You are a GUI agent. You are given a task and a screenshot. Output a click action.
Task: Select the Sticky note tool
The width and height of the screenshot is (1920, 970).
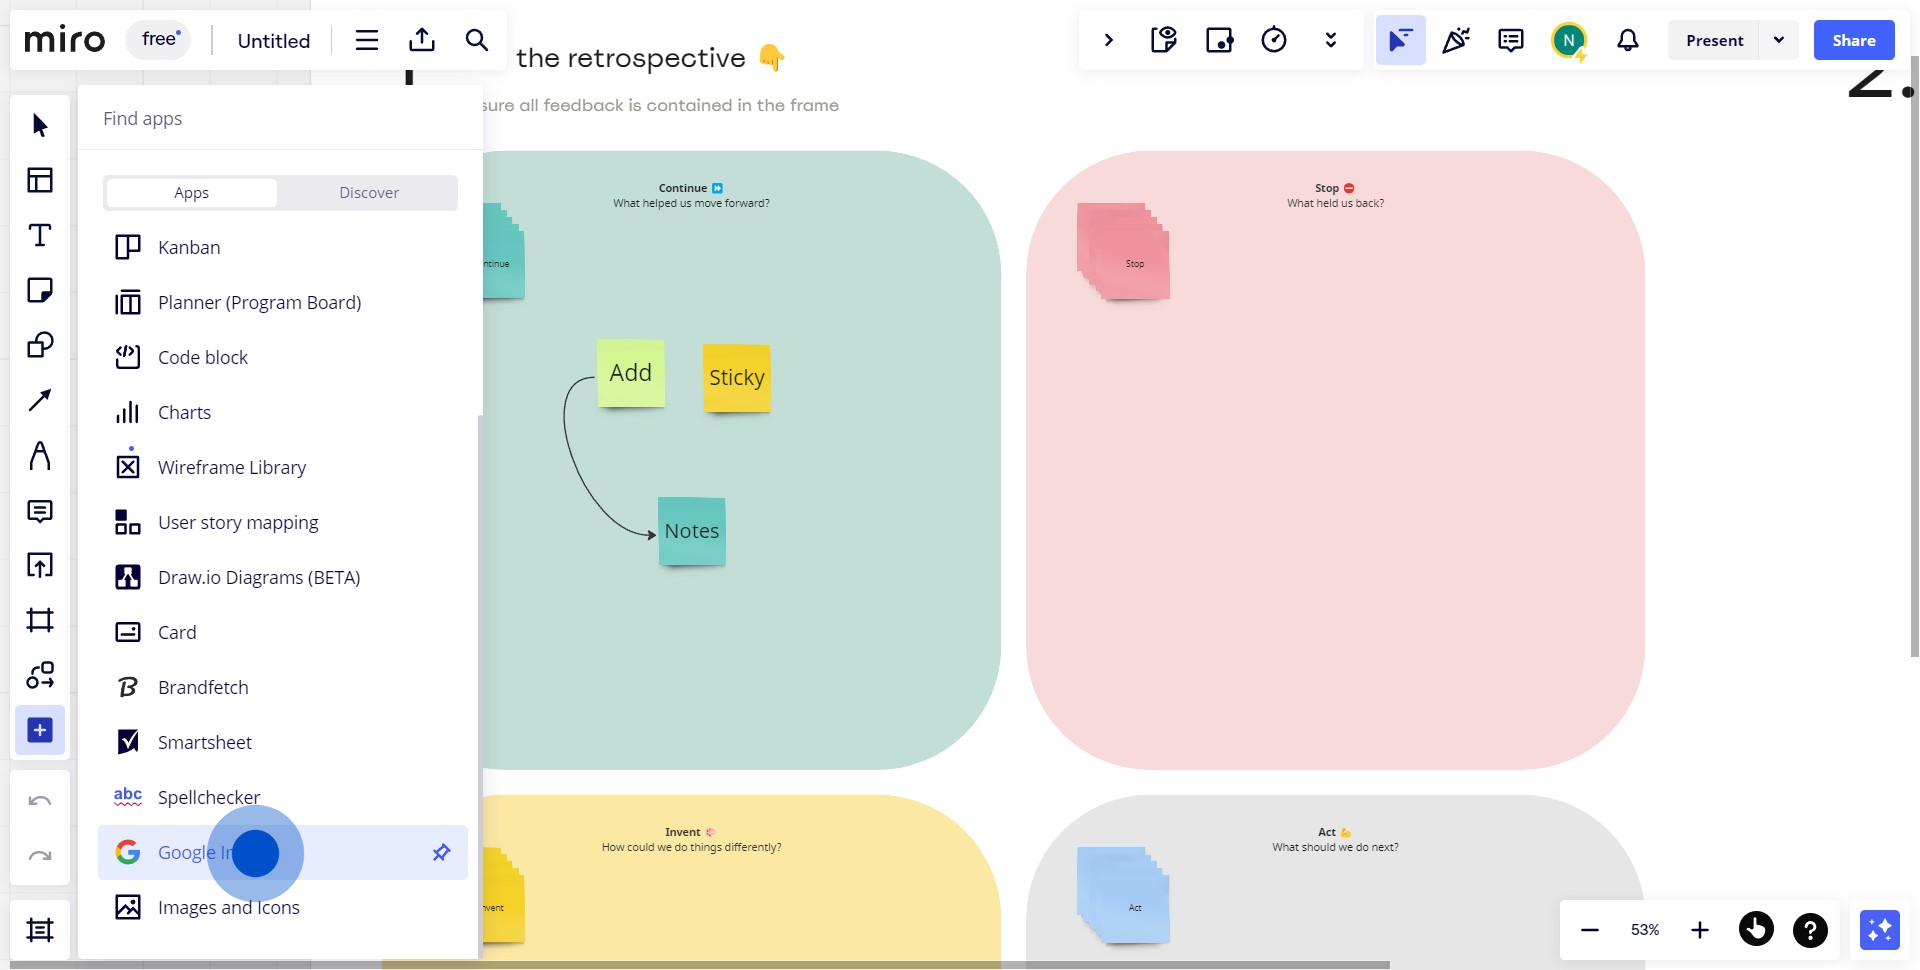[40, 290]
